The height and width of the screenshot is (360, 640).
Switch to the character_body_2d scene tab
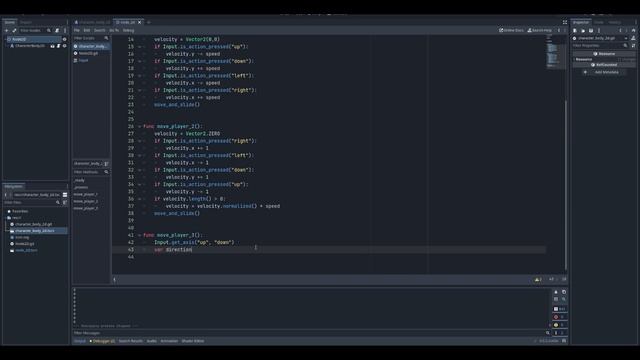[x=93, y=22]
